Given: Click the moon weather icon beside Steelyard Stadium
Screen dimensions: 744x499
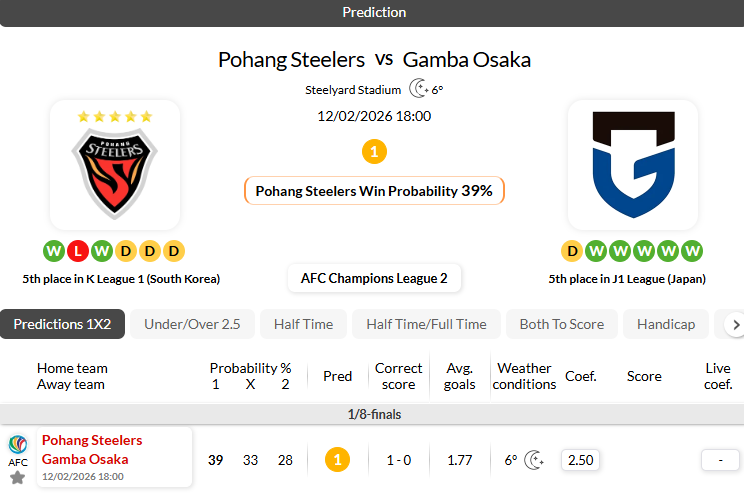Looking at the screenshot, I should pyautogui.click(x=418, y=89).
